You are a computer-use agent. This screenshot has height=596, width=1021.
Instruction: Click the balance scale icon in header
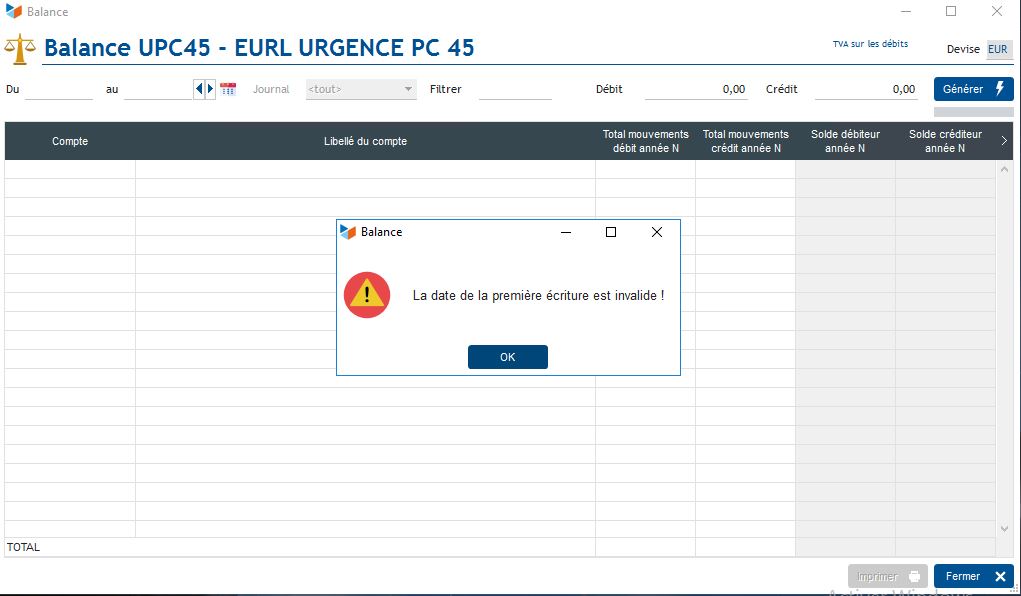coord(20,48)
